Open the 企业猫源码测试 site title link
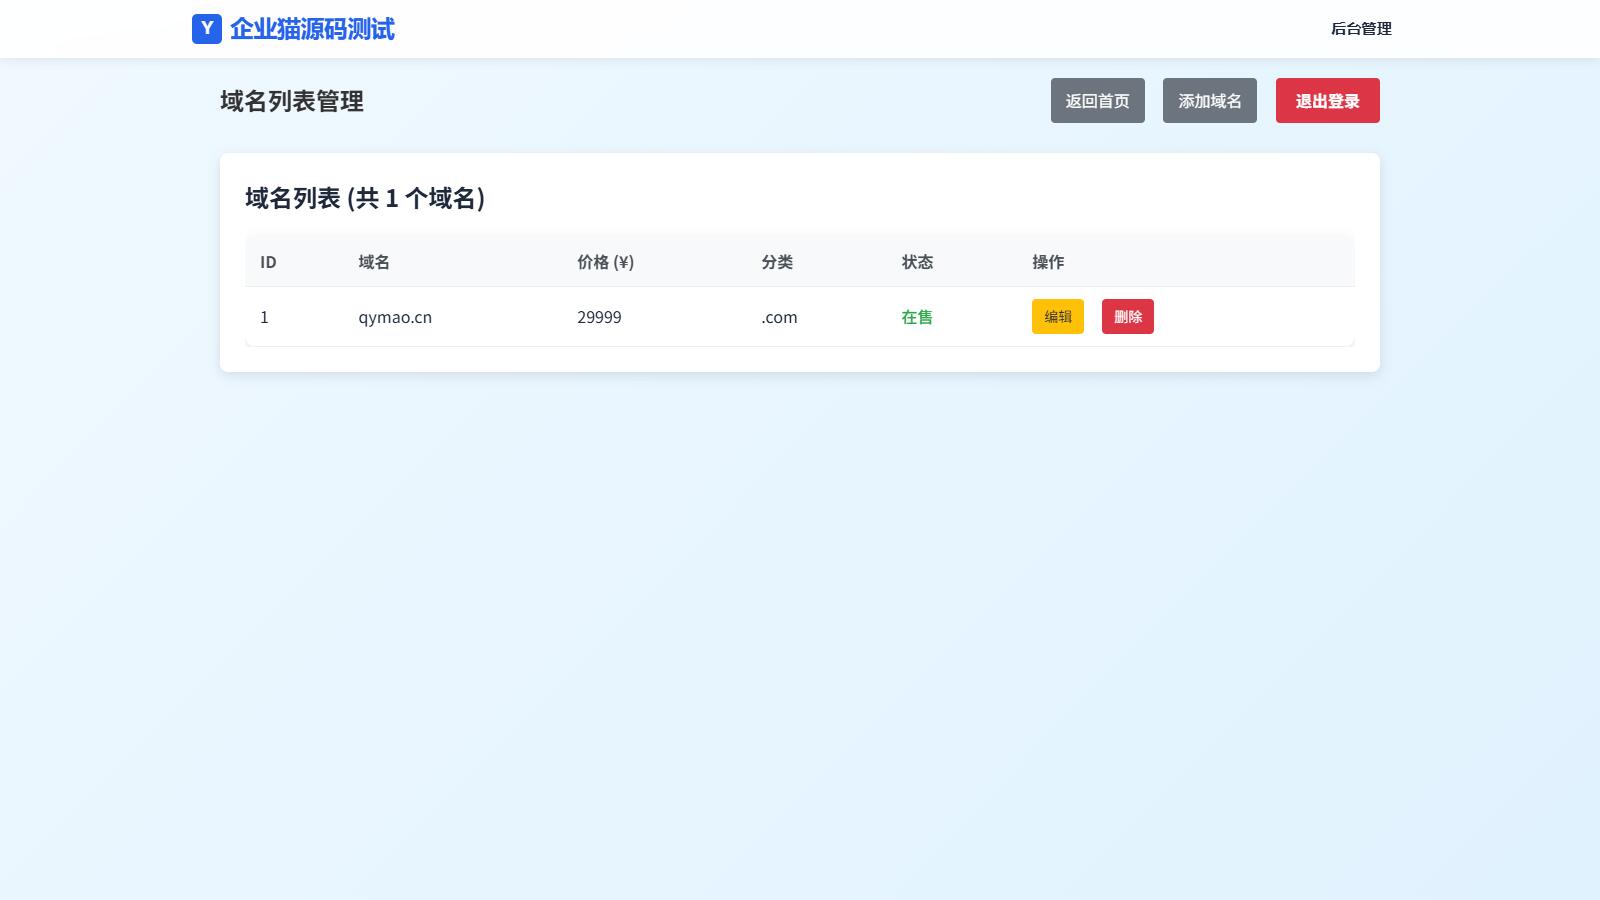 (312, 29)
